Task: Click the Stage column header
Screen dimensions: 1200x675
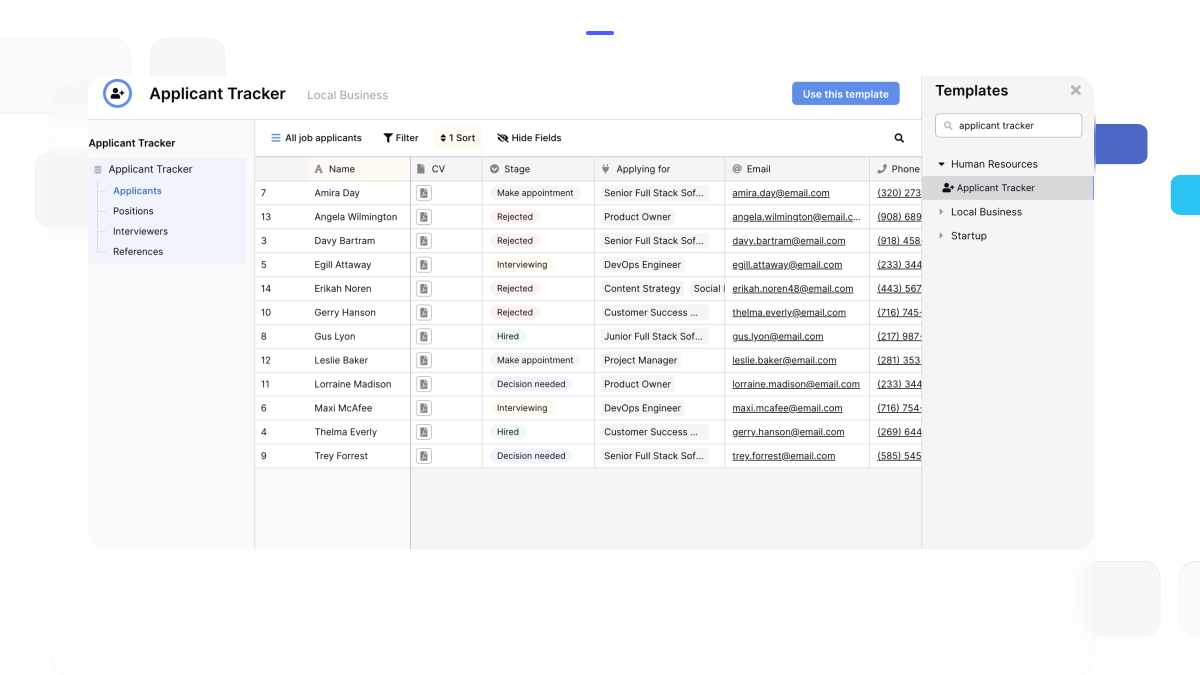Action: (517, 169)
